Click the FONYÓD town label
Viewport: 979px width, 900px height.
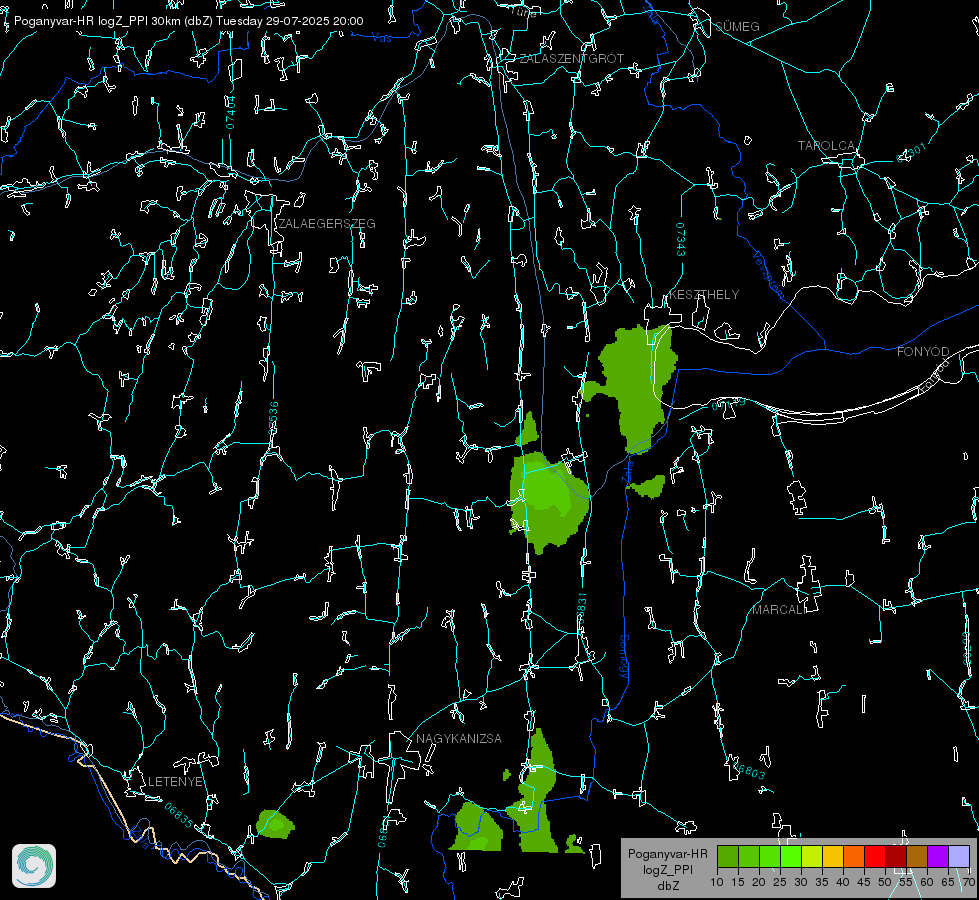point(923,352)
